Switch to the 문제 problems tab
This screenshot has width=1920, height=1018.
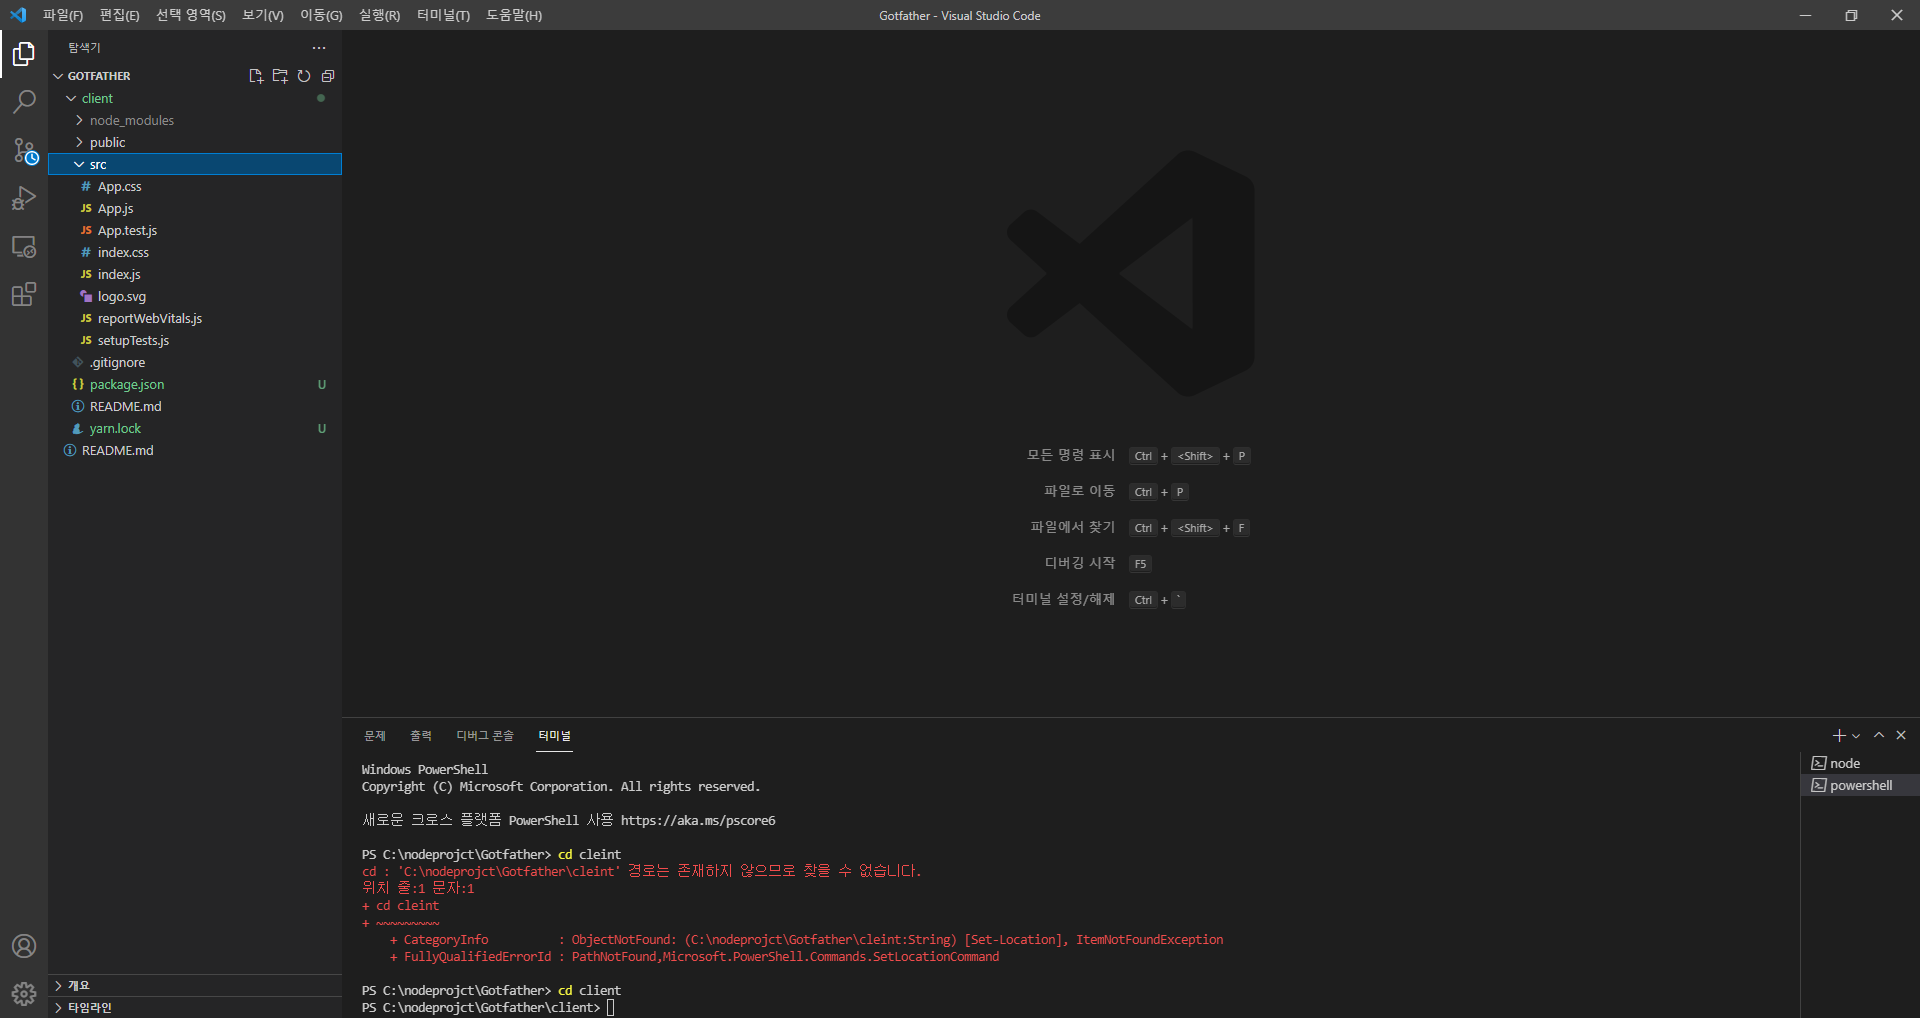(375, 736)
